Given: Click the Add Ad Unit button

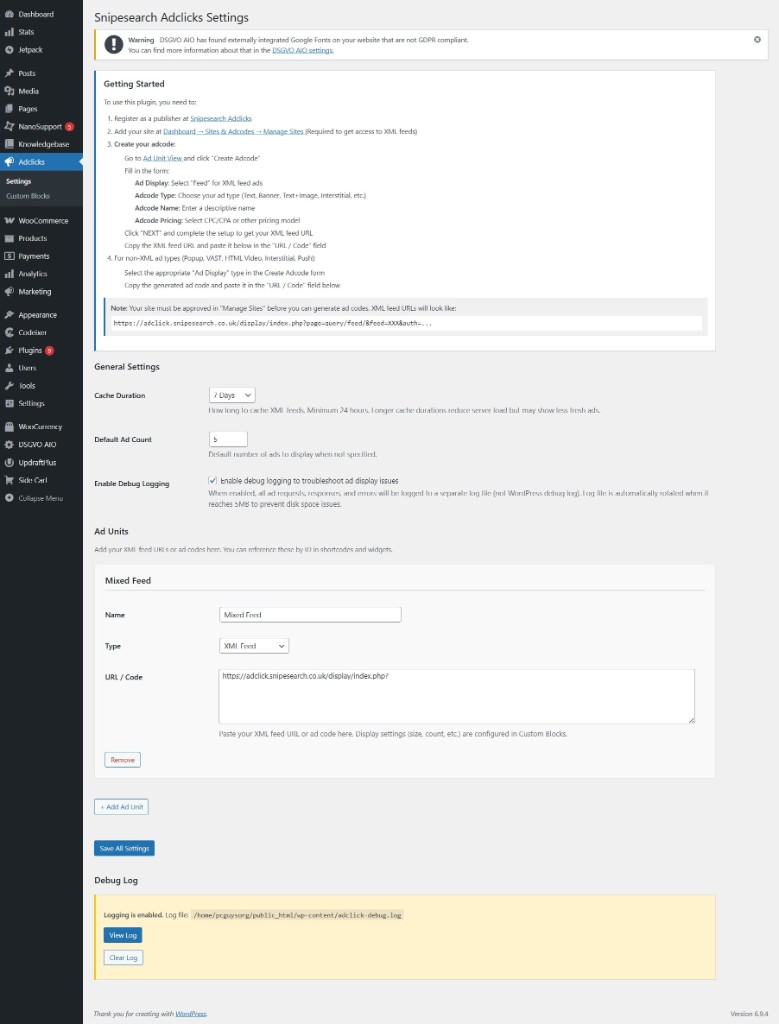Looking at the screenshot, I should [121, 807].
